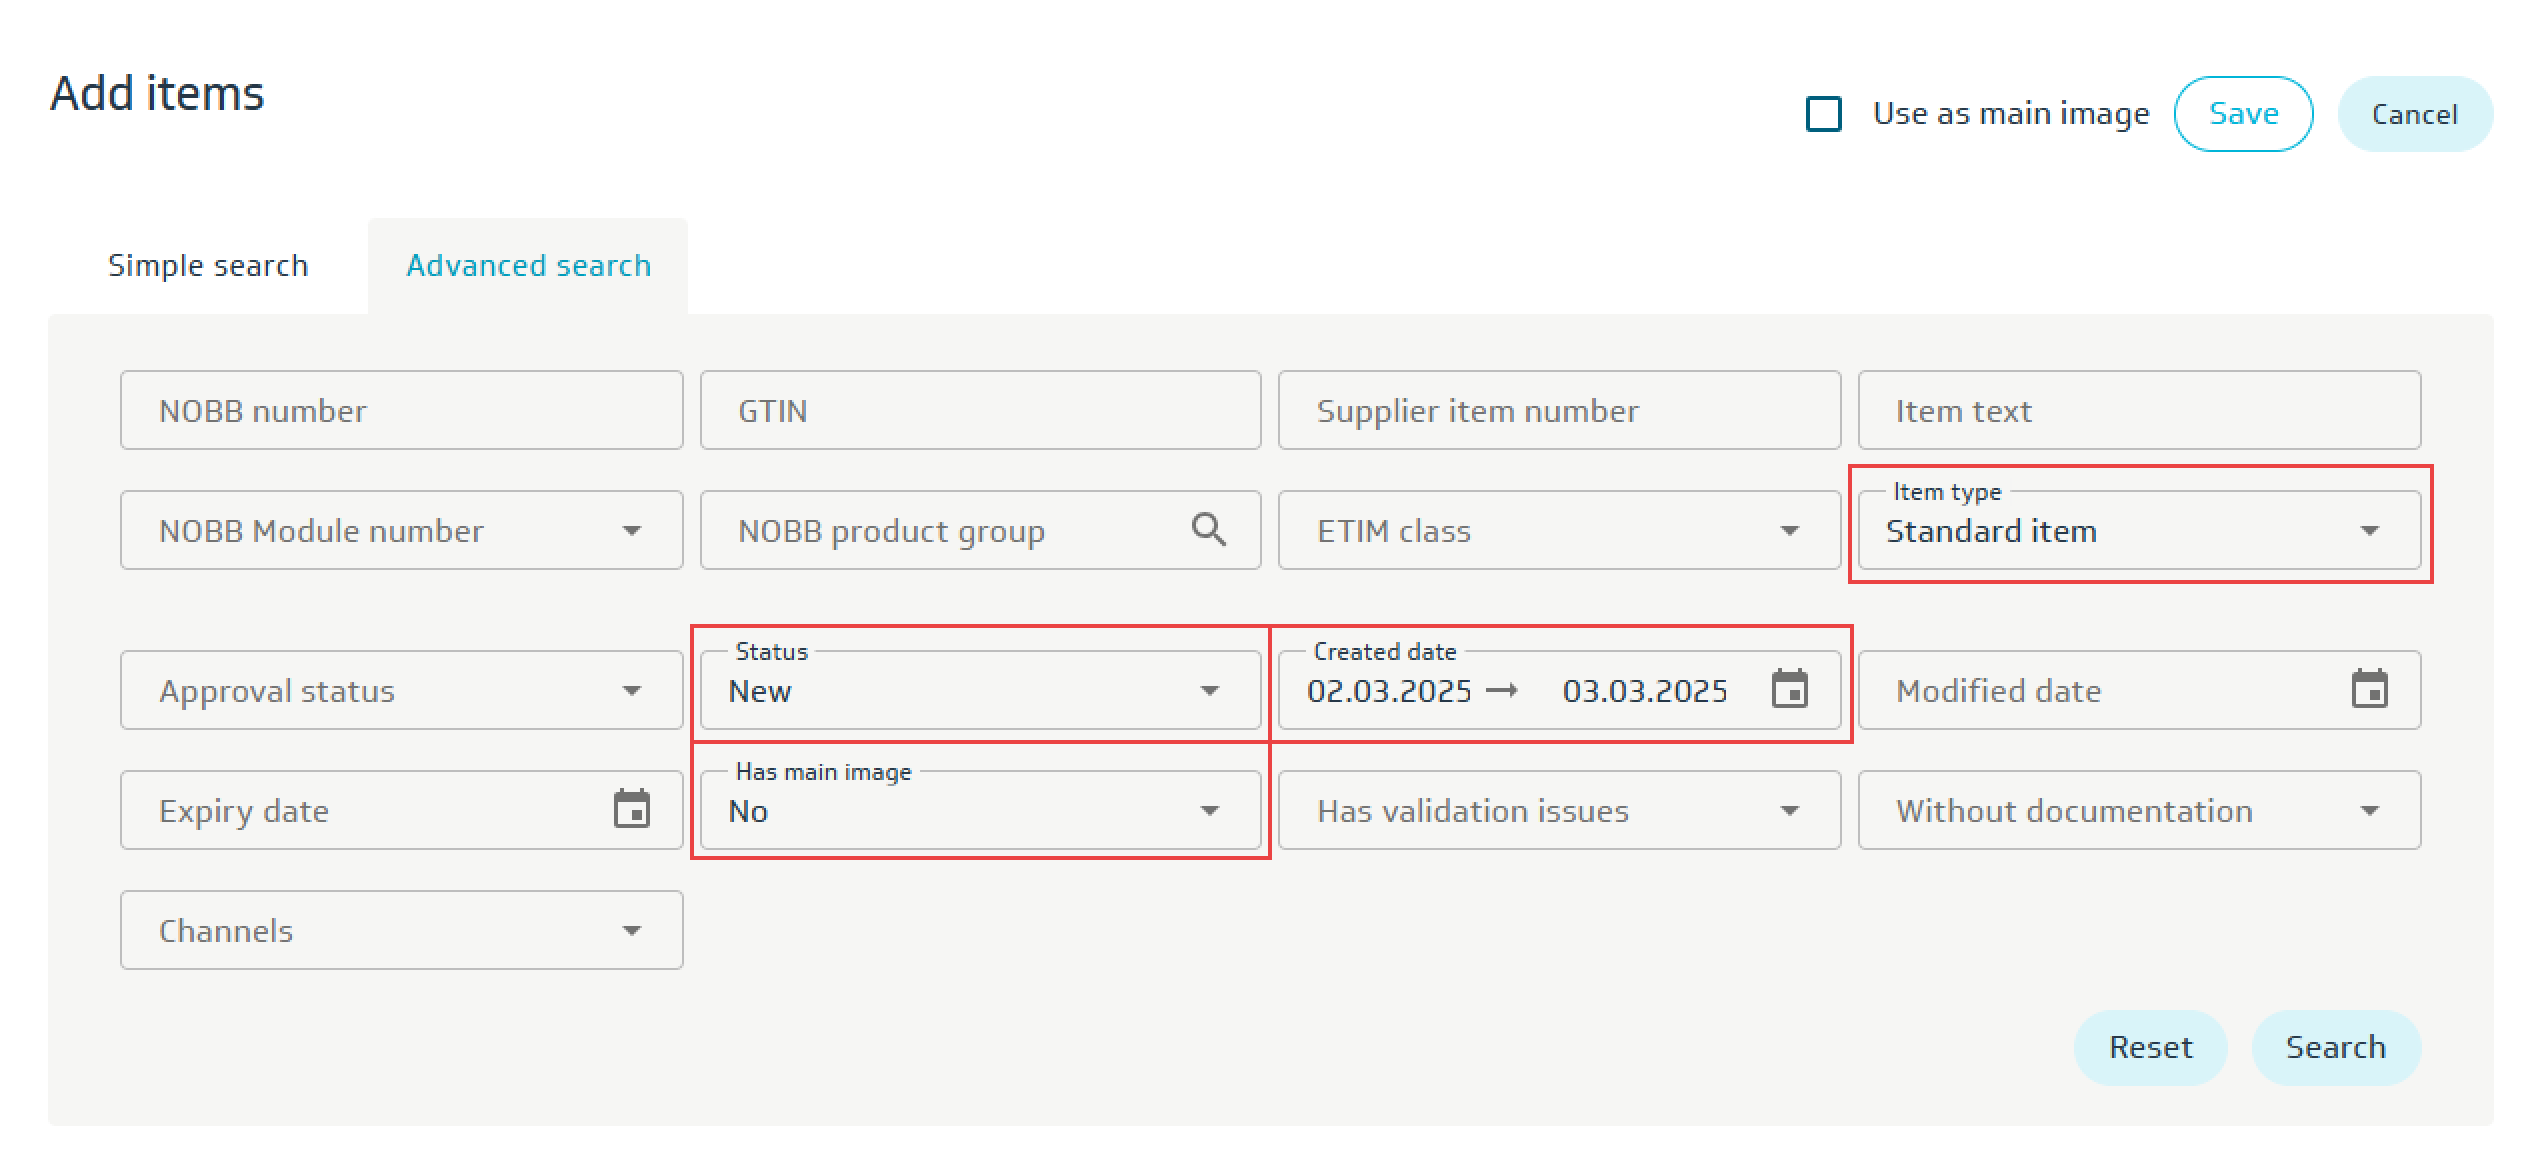Focus the NOBB number input field
Image resolution: width=2530 pixels, height=1168 pixels.
(x=400, y=411)
